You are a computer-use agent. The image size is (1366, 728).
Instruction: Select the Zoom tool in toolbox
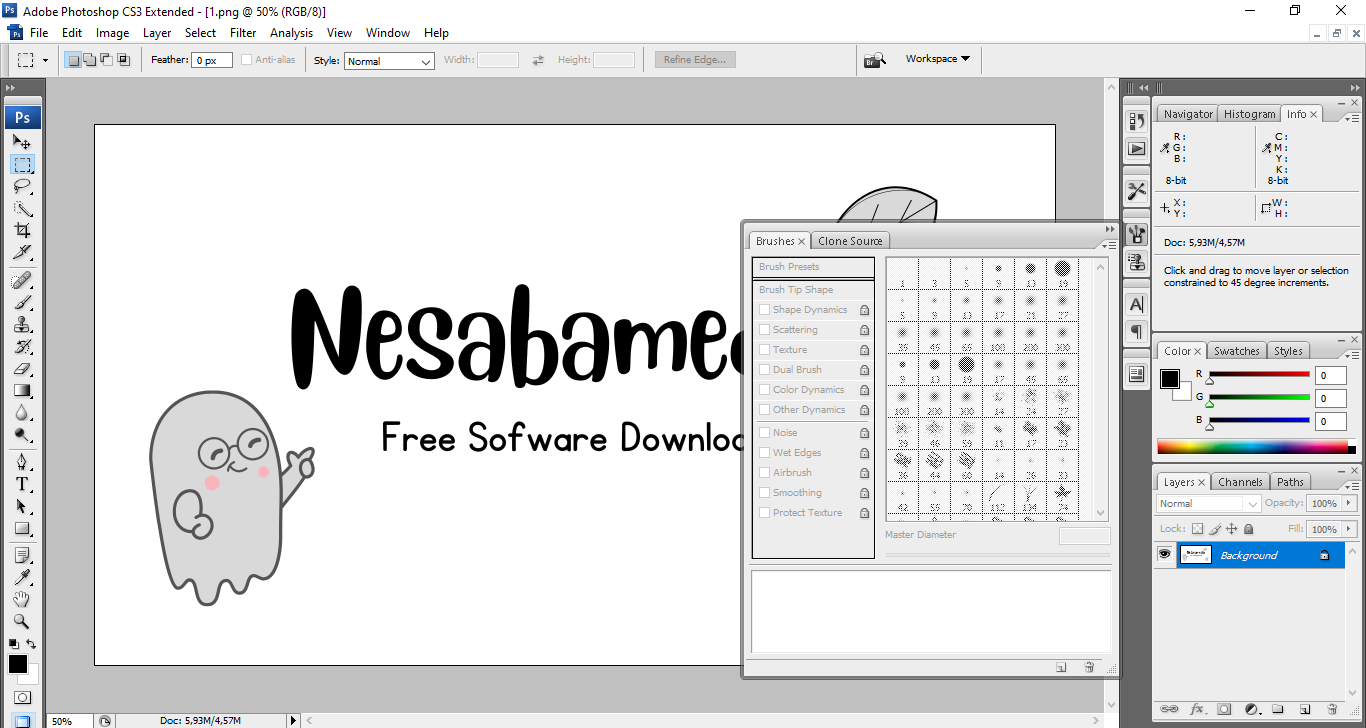22,621
